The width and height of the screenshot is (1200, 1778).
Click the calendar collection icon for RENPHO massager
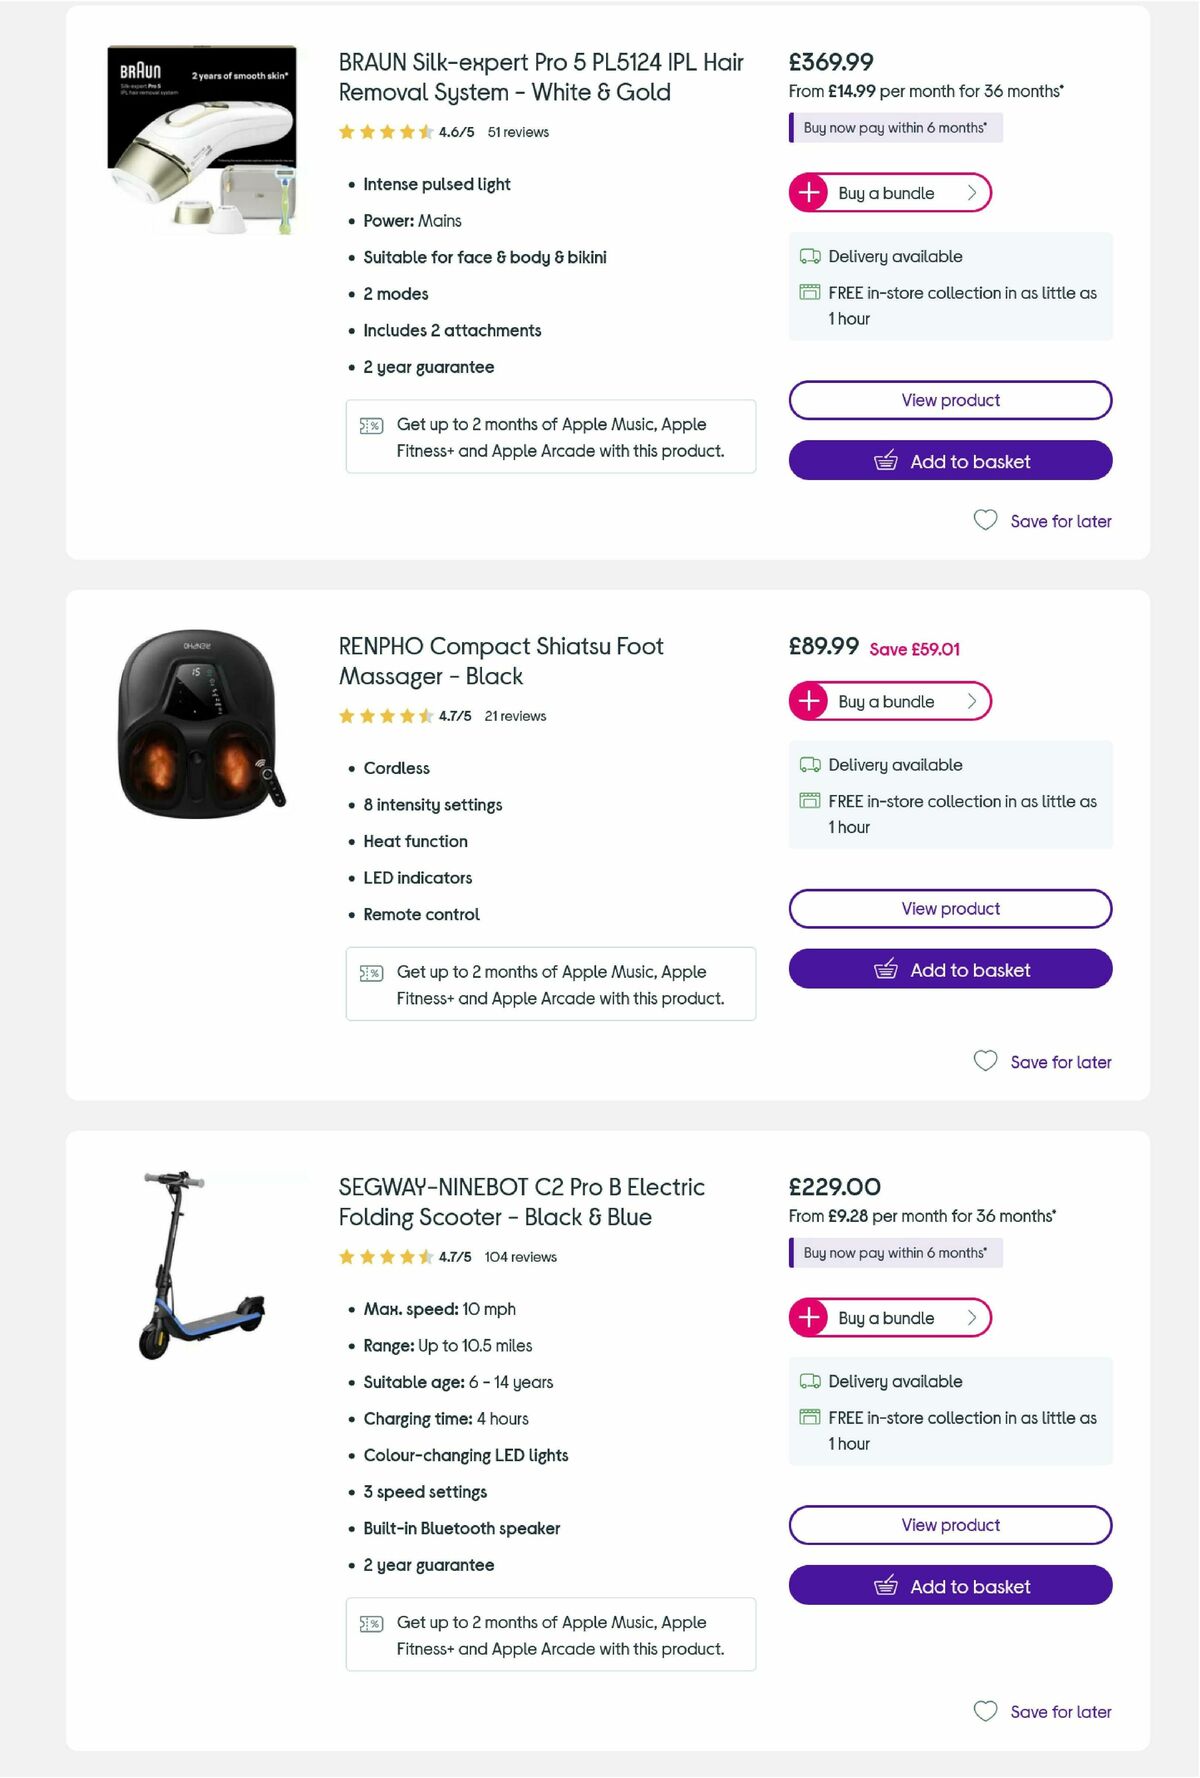pos(809,801)
